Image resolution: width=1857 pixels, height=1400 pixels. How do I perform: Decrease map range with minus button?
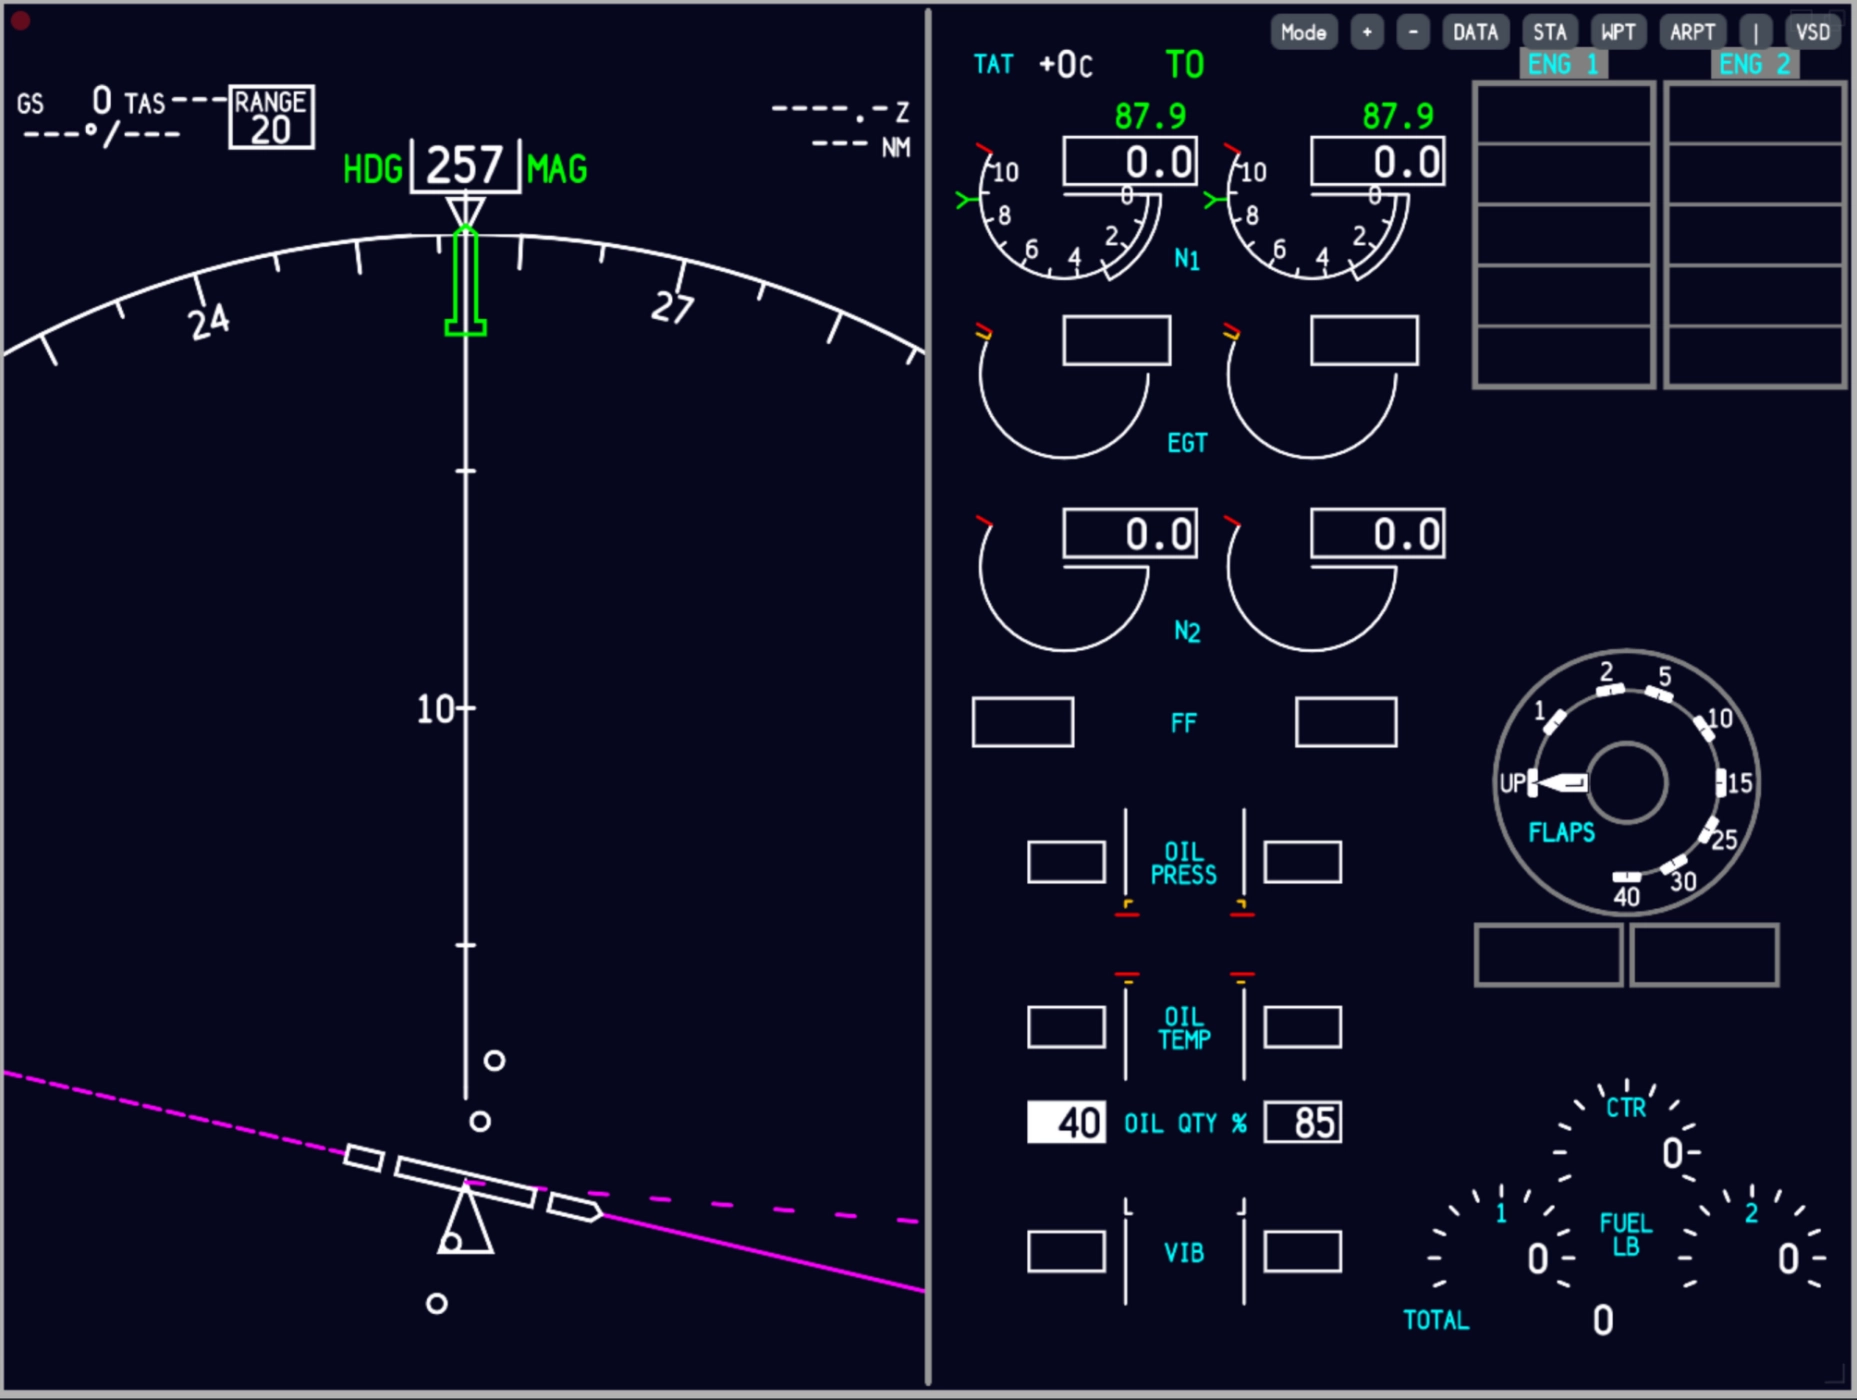[x=1412, y=32]
